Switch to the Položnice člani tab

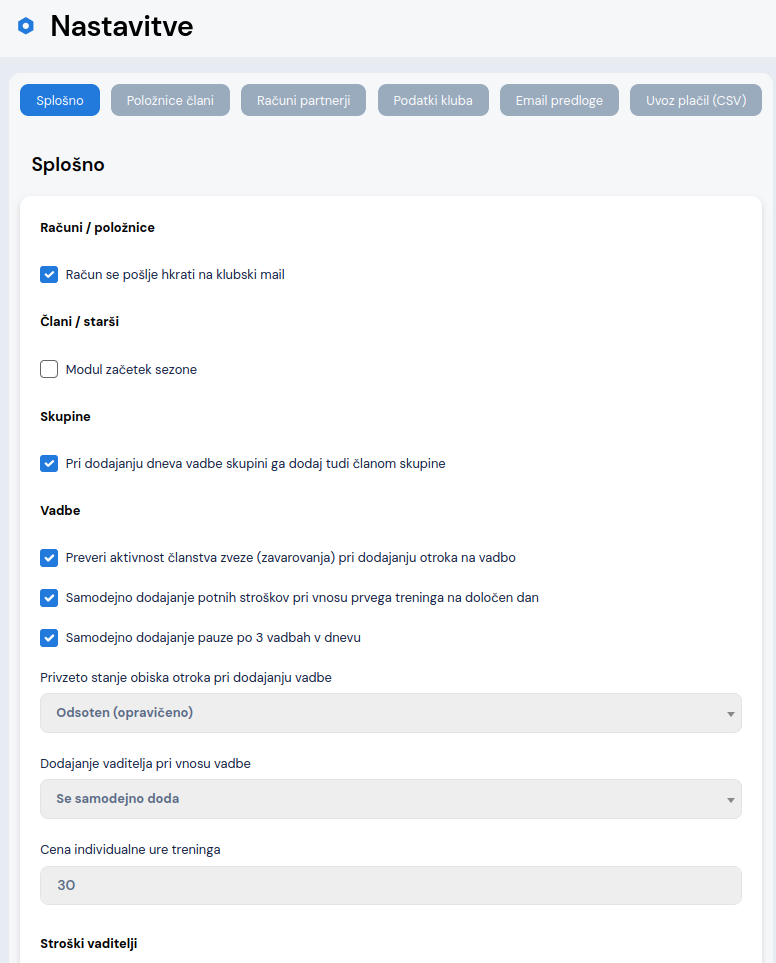(170, 100)
